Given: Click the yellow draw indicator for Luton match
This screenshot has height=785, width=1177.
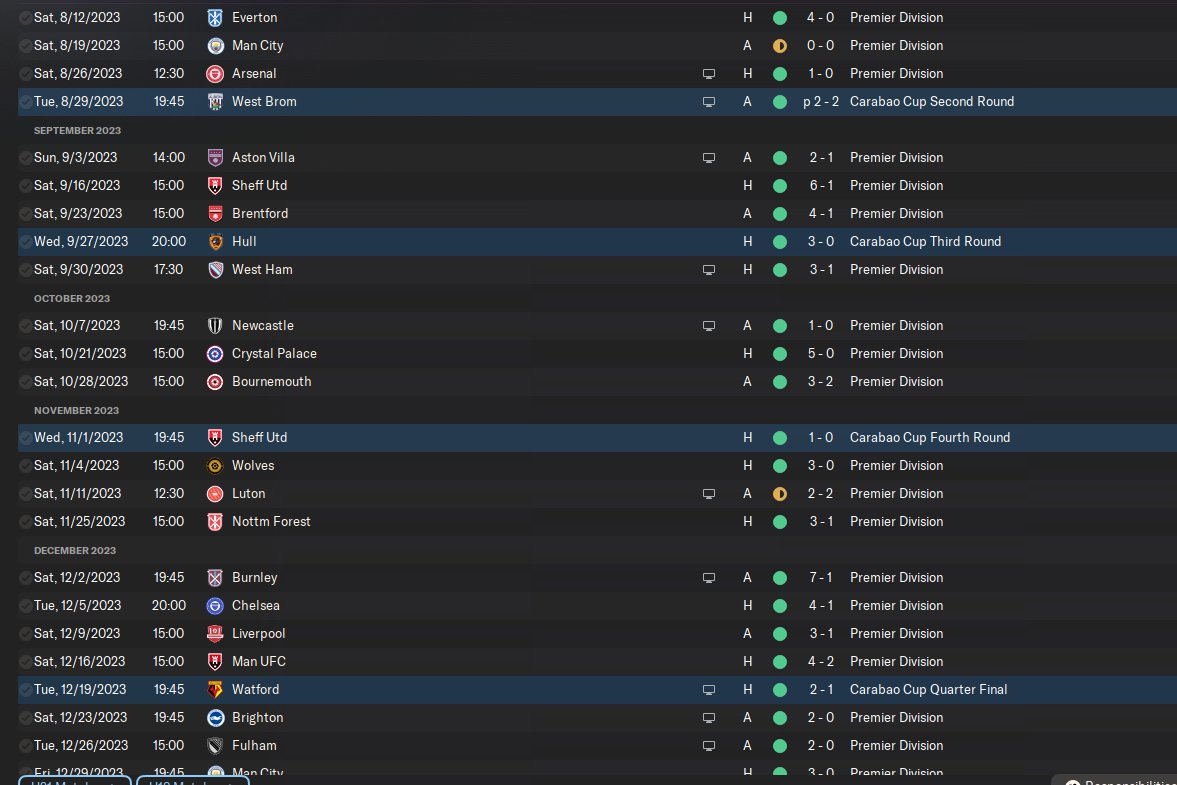Looking at the screenshot, I should point(780,494).
